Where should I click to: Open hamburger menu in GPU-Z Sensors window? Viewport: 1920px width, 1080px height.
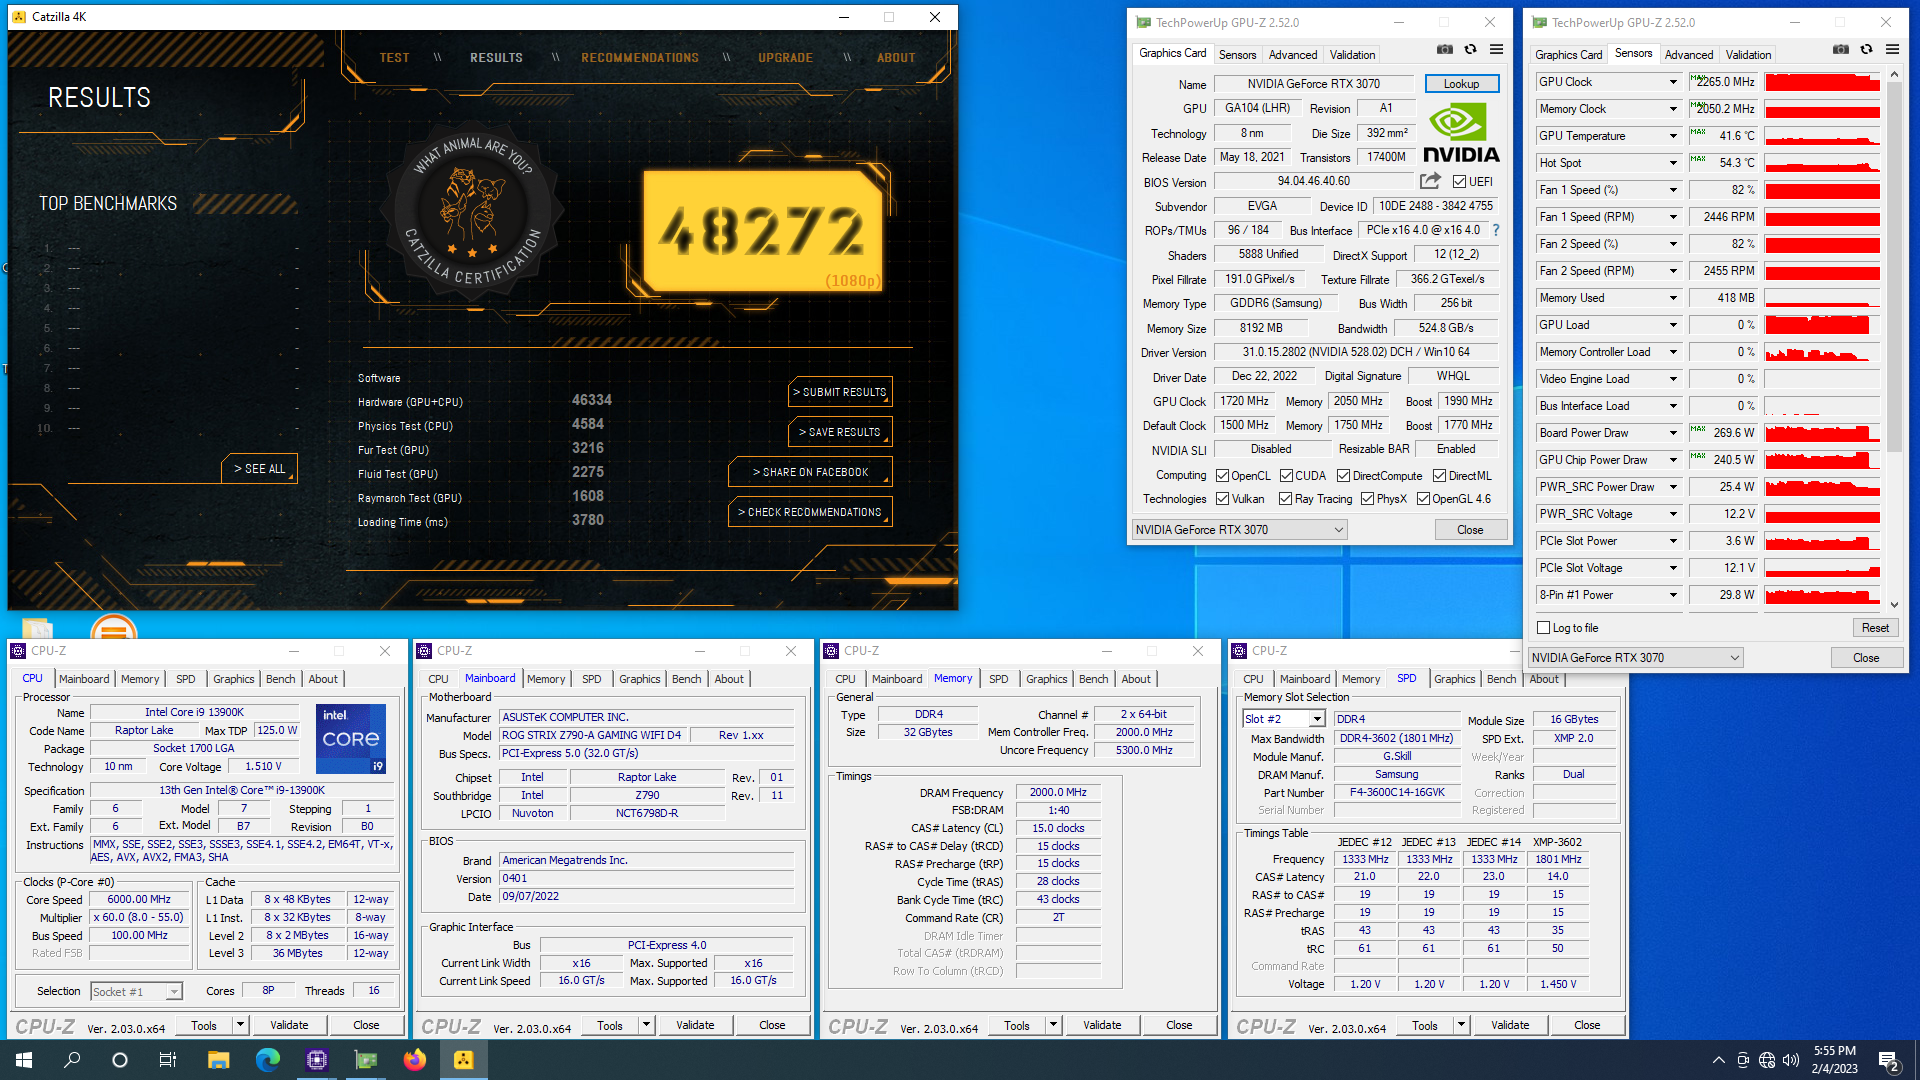(x=1892, y=49)
